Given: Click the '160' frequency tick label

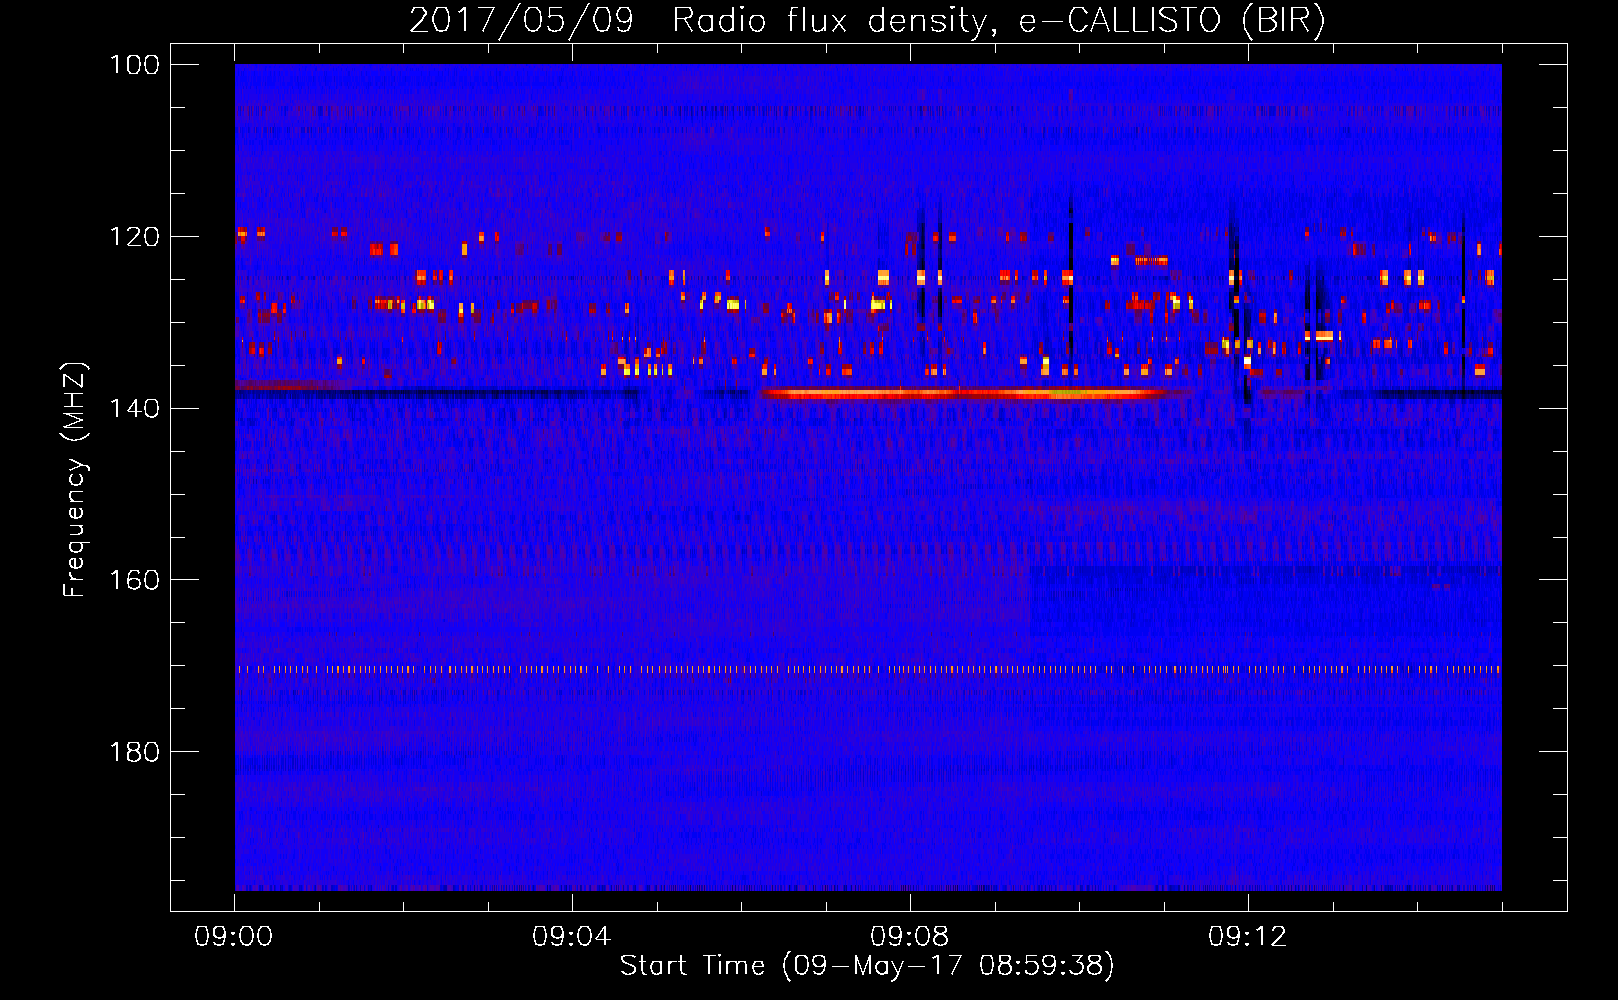Looking at the screenshot, I should [x=134, y=580].
